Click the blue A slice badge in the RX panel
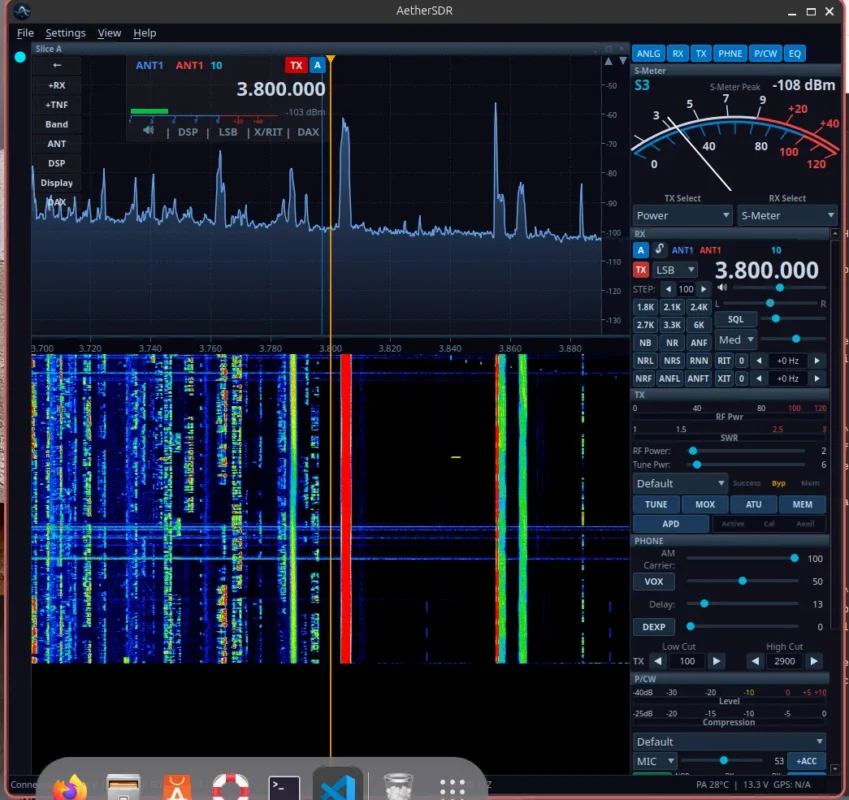849x800 pixels. (x=641, y=250)
